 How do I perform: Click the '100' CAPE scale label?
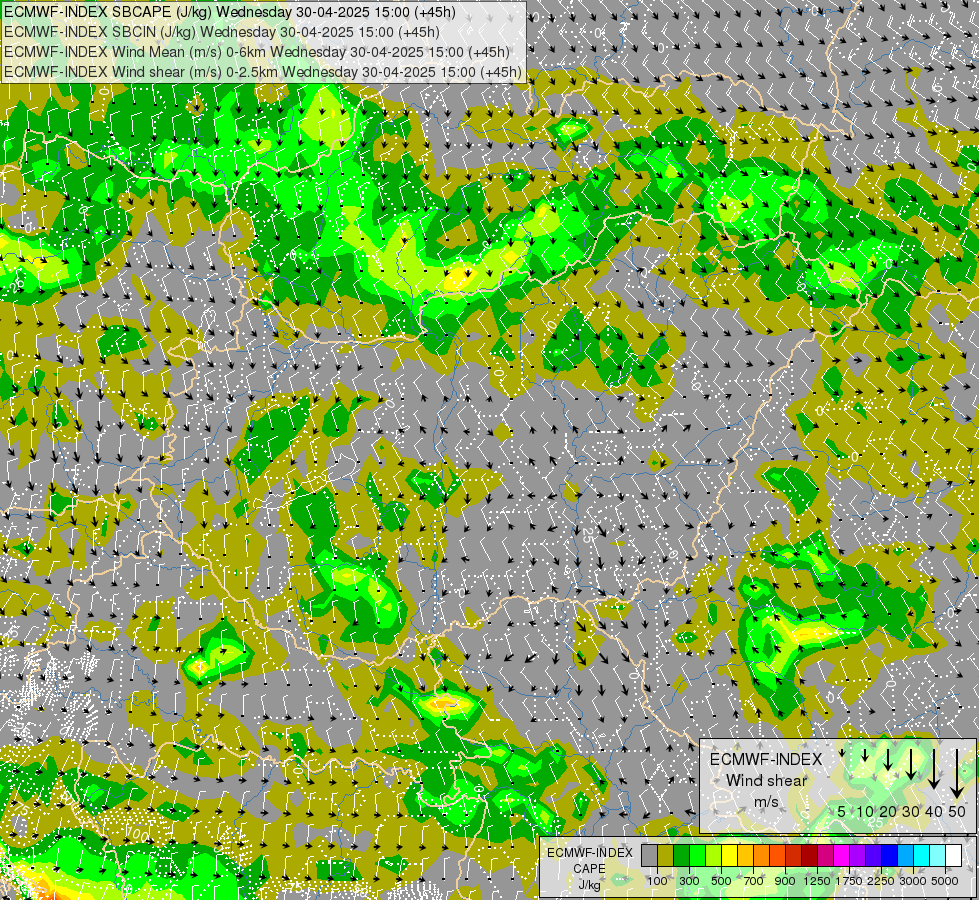(x=657, y=881)
